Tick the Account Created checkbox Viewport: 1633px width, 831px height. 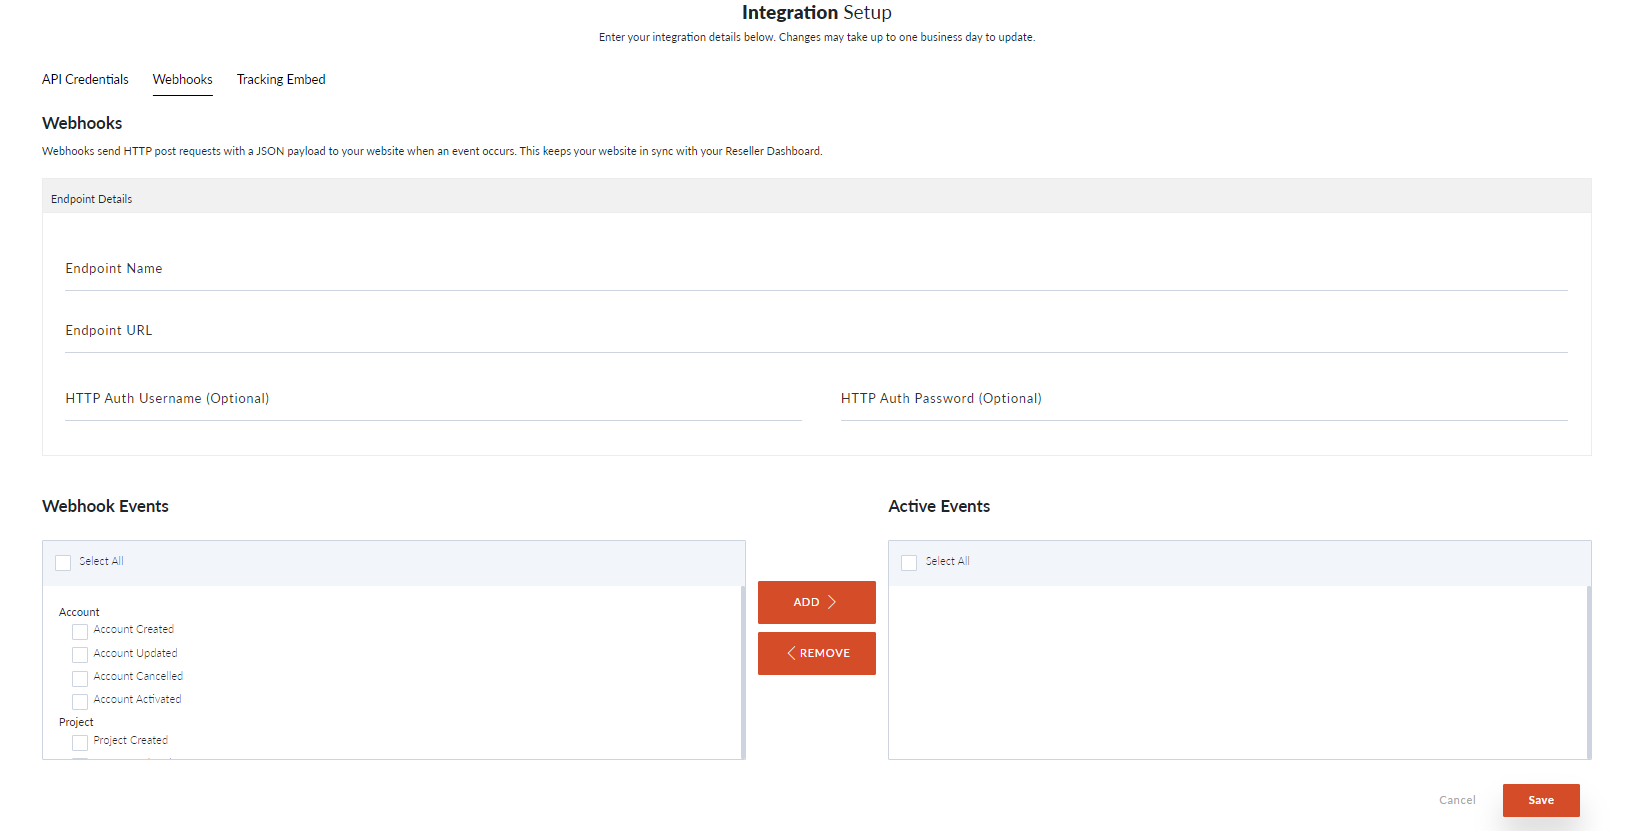80,632
